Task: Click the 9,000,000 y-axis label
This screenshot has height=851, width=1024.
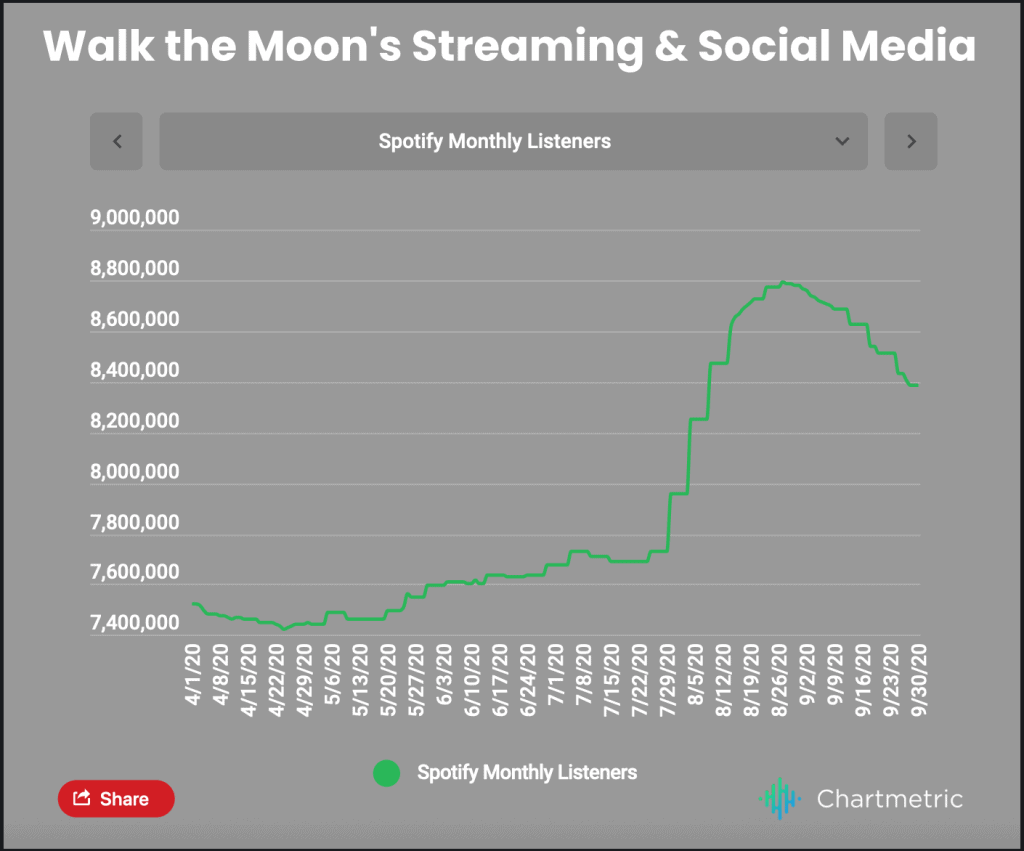Action: (x=135, y=217)
